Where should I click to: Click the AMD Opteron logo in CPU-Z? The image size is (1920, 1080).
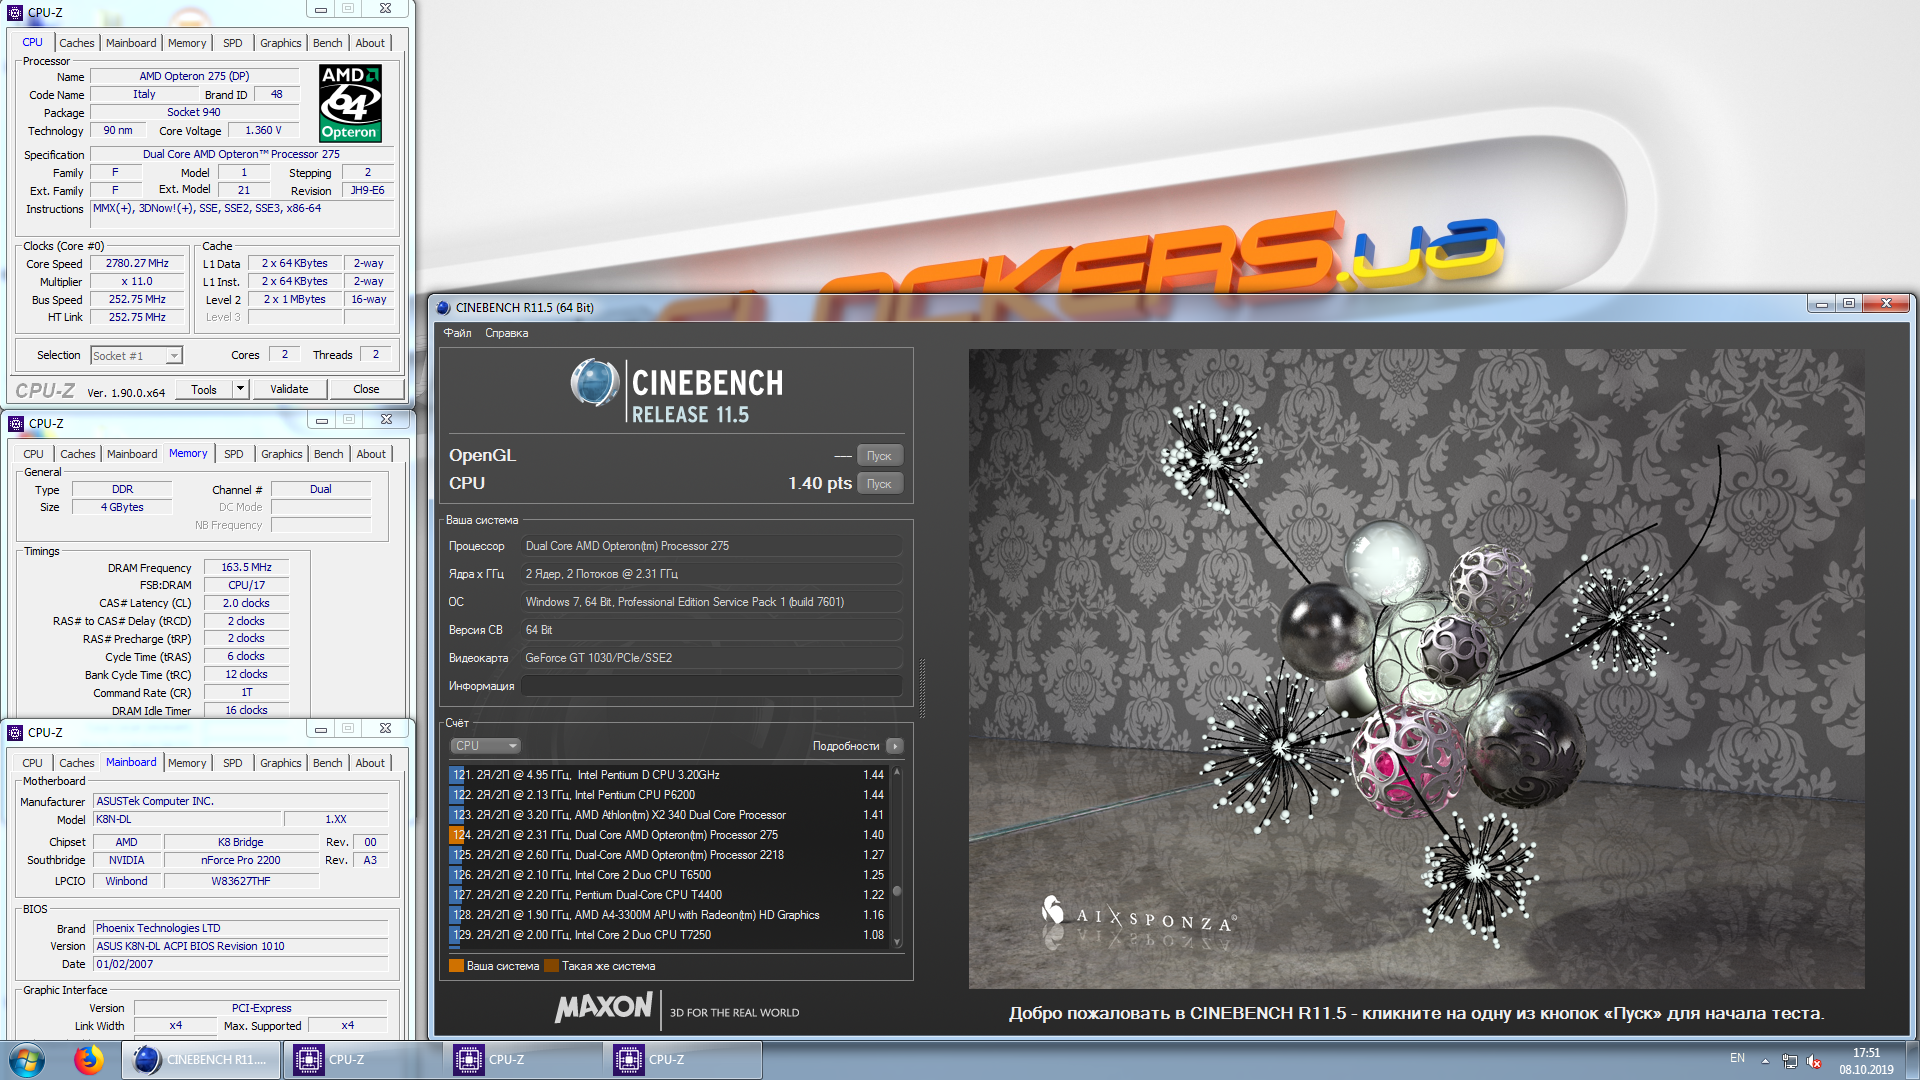point(350,103)
